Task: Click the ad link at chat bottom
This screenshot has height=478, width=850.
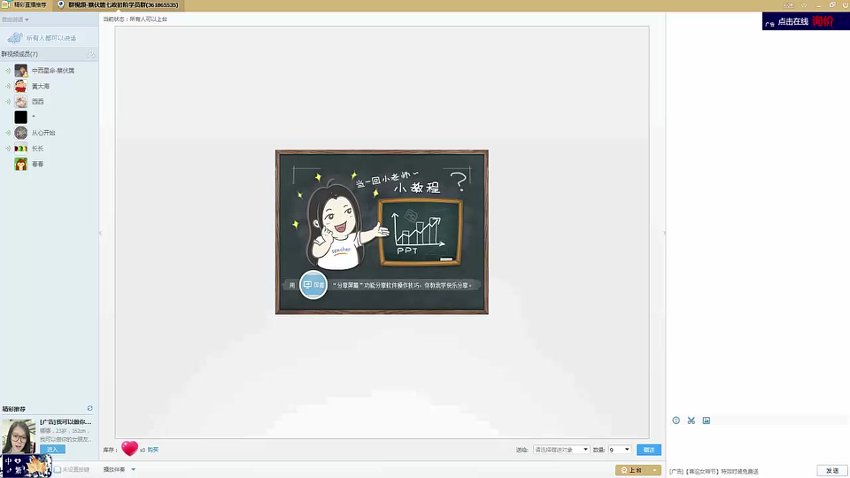Action: [x=714, y=471]
